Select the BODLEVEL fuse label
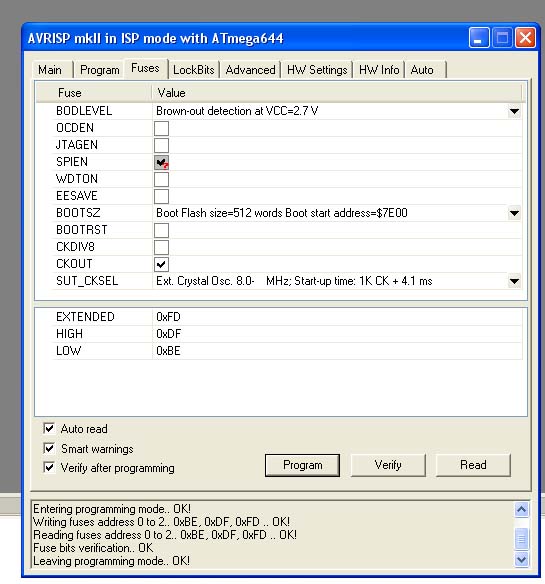Viewport: 545px width, 584px height. (x=84, y=111)
